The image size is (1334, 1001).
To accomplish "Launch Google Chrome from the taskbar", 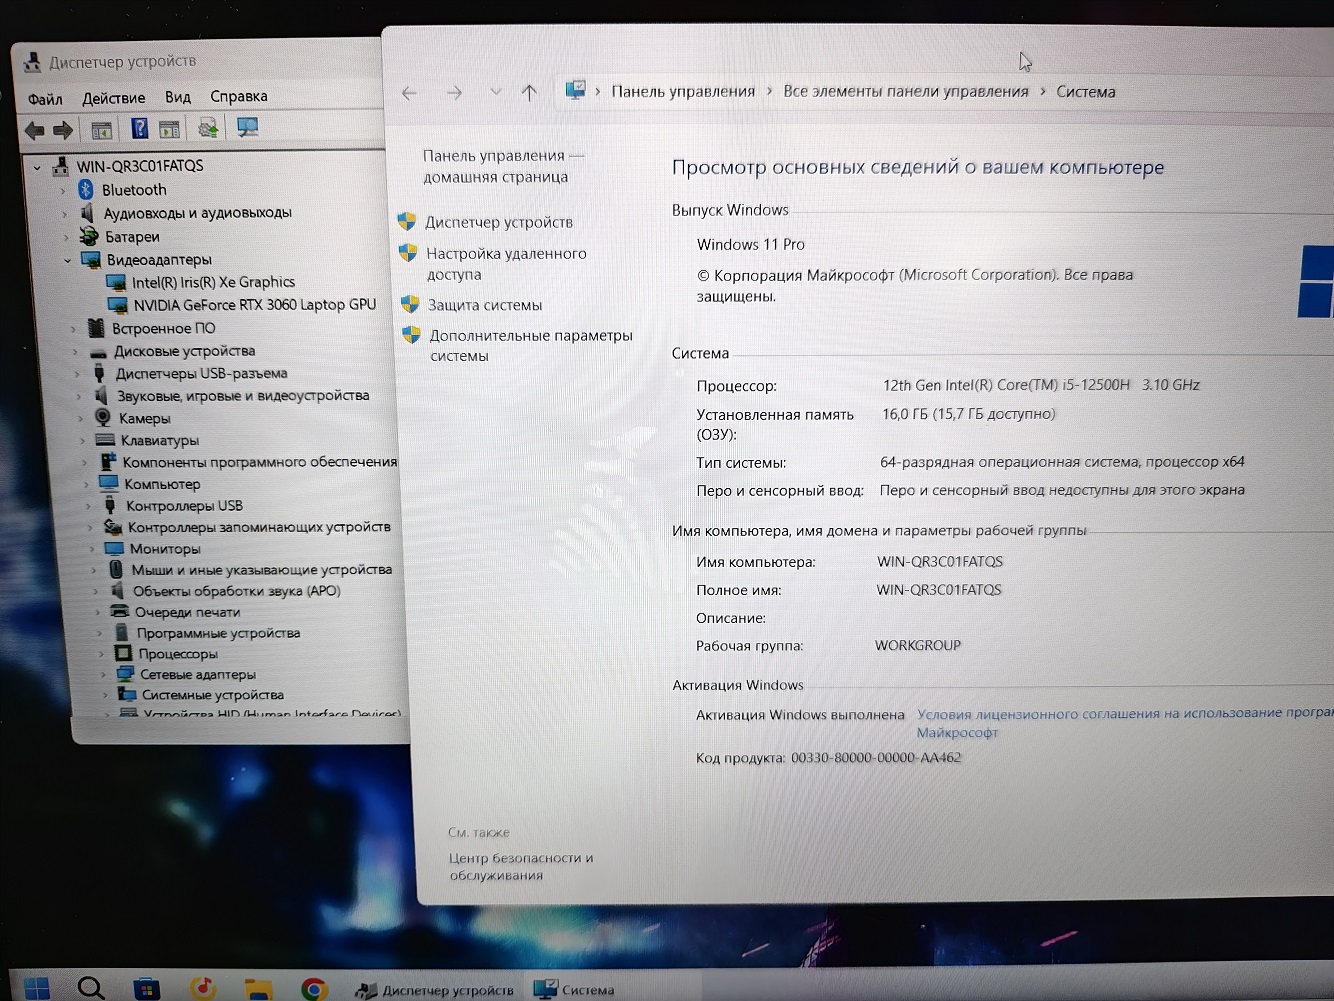I will [314, 989].
